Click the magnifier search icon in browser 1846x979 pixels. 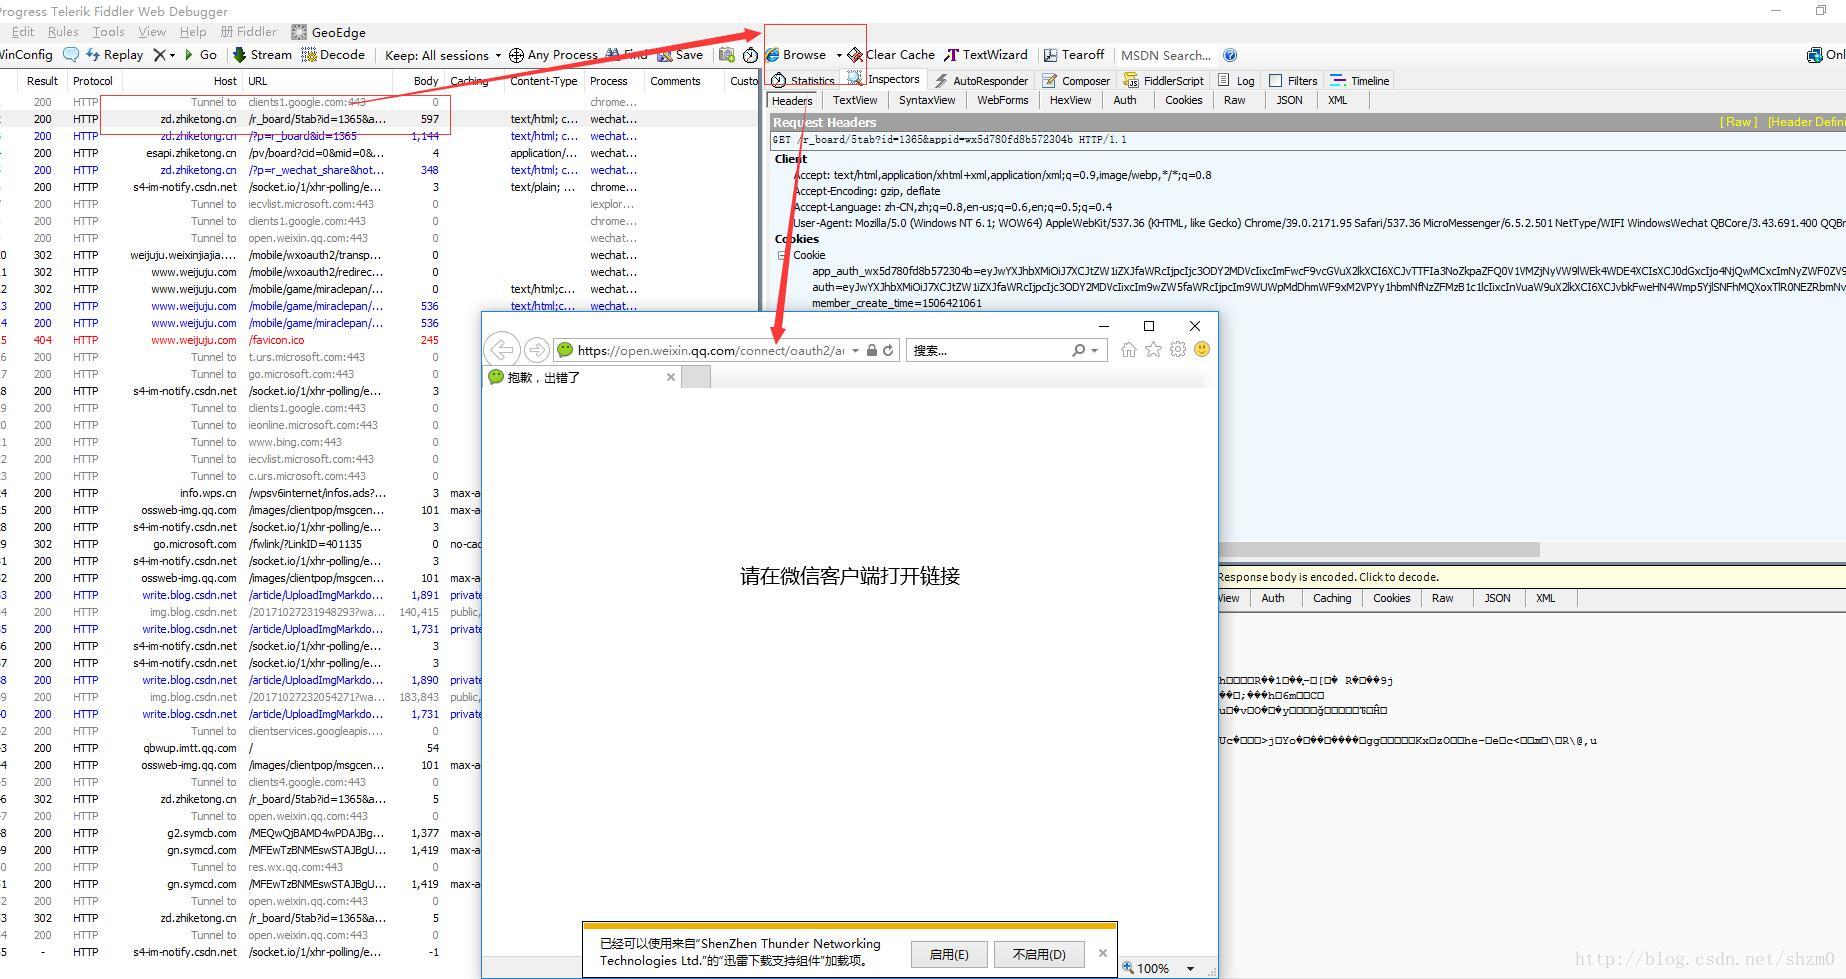[1078, 350]
